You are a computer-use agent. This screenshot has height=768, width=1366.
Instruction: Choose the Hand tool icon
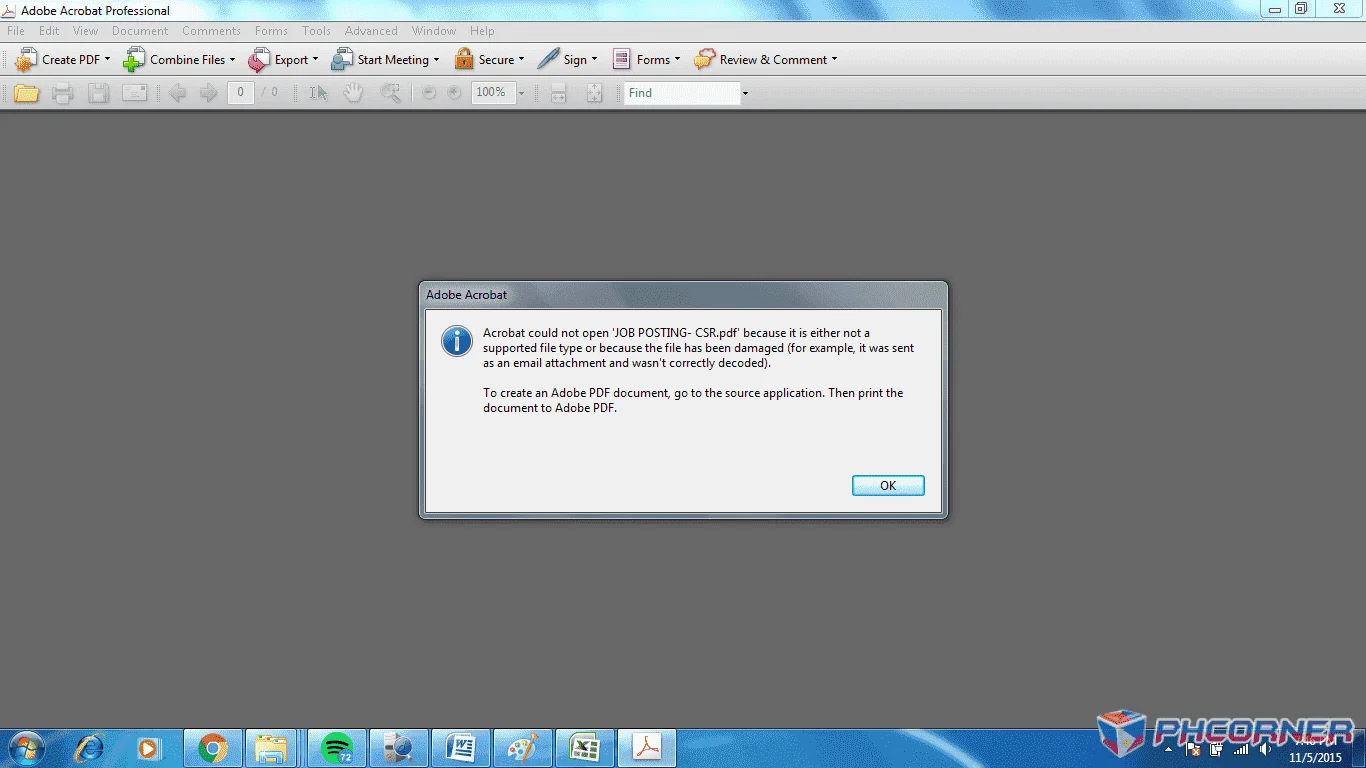coord(353,93)
